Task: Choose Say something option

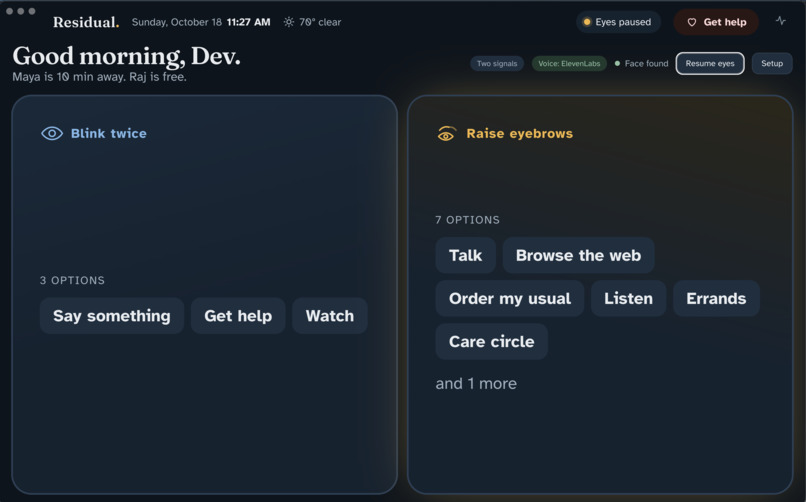Action: coord(112,315)
